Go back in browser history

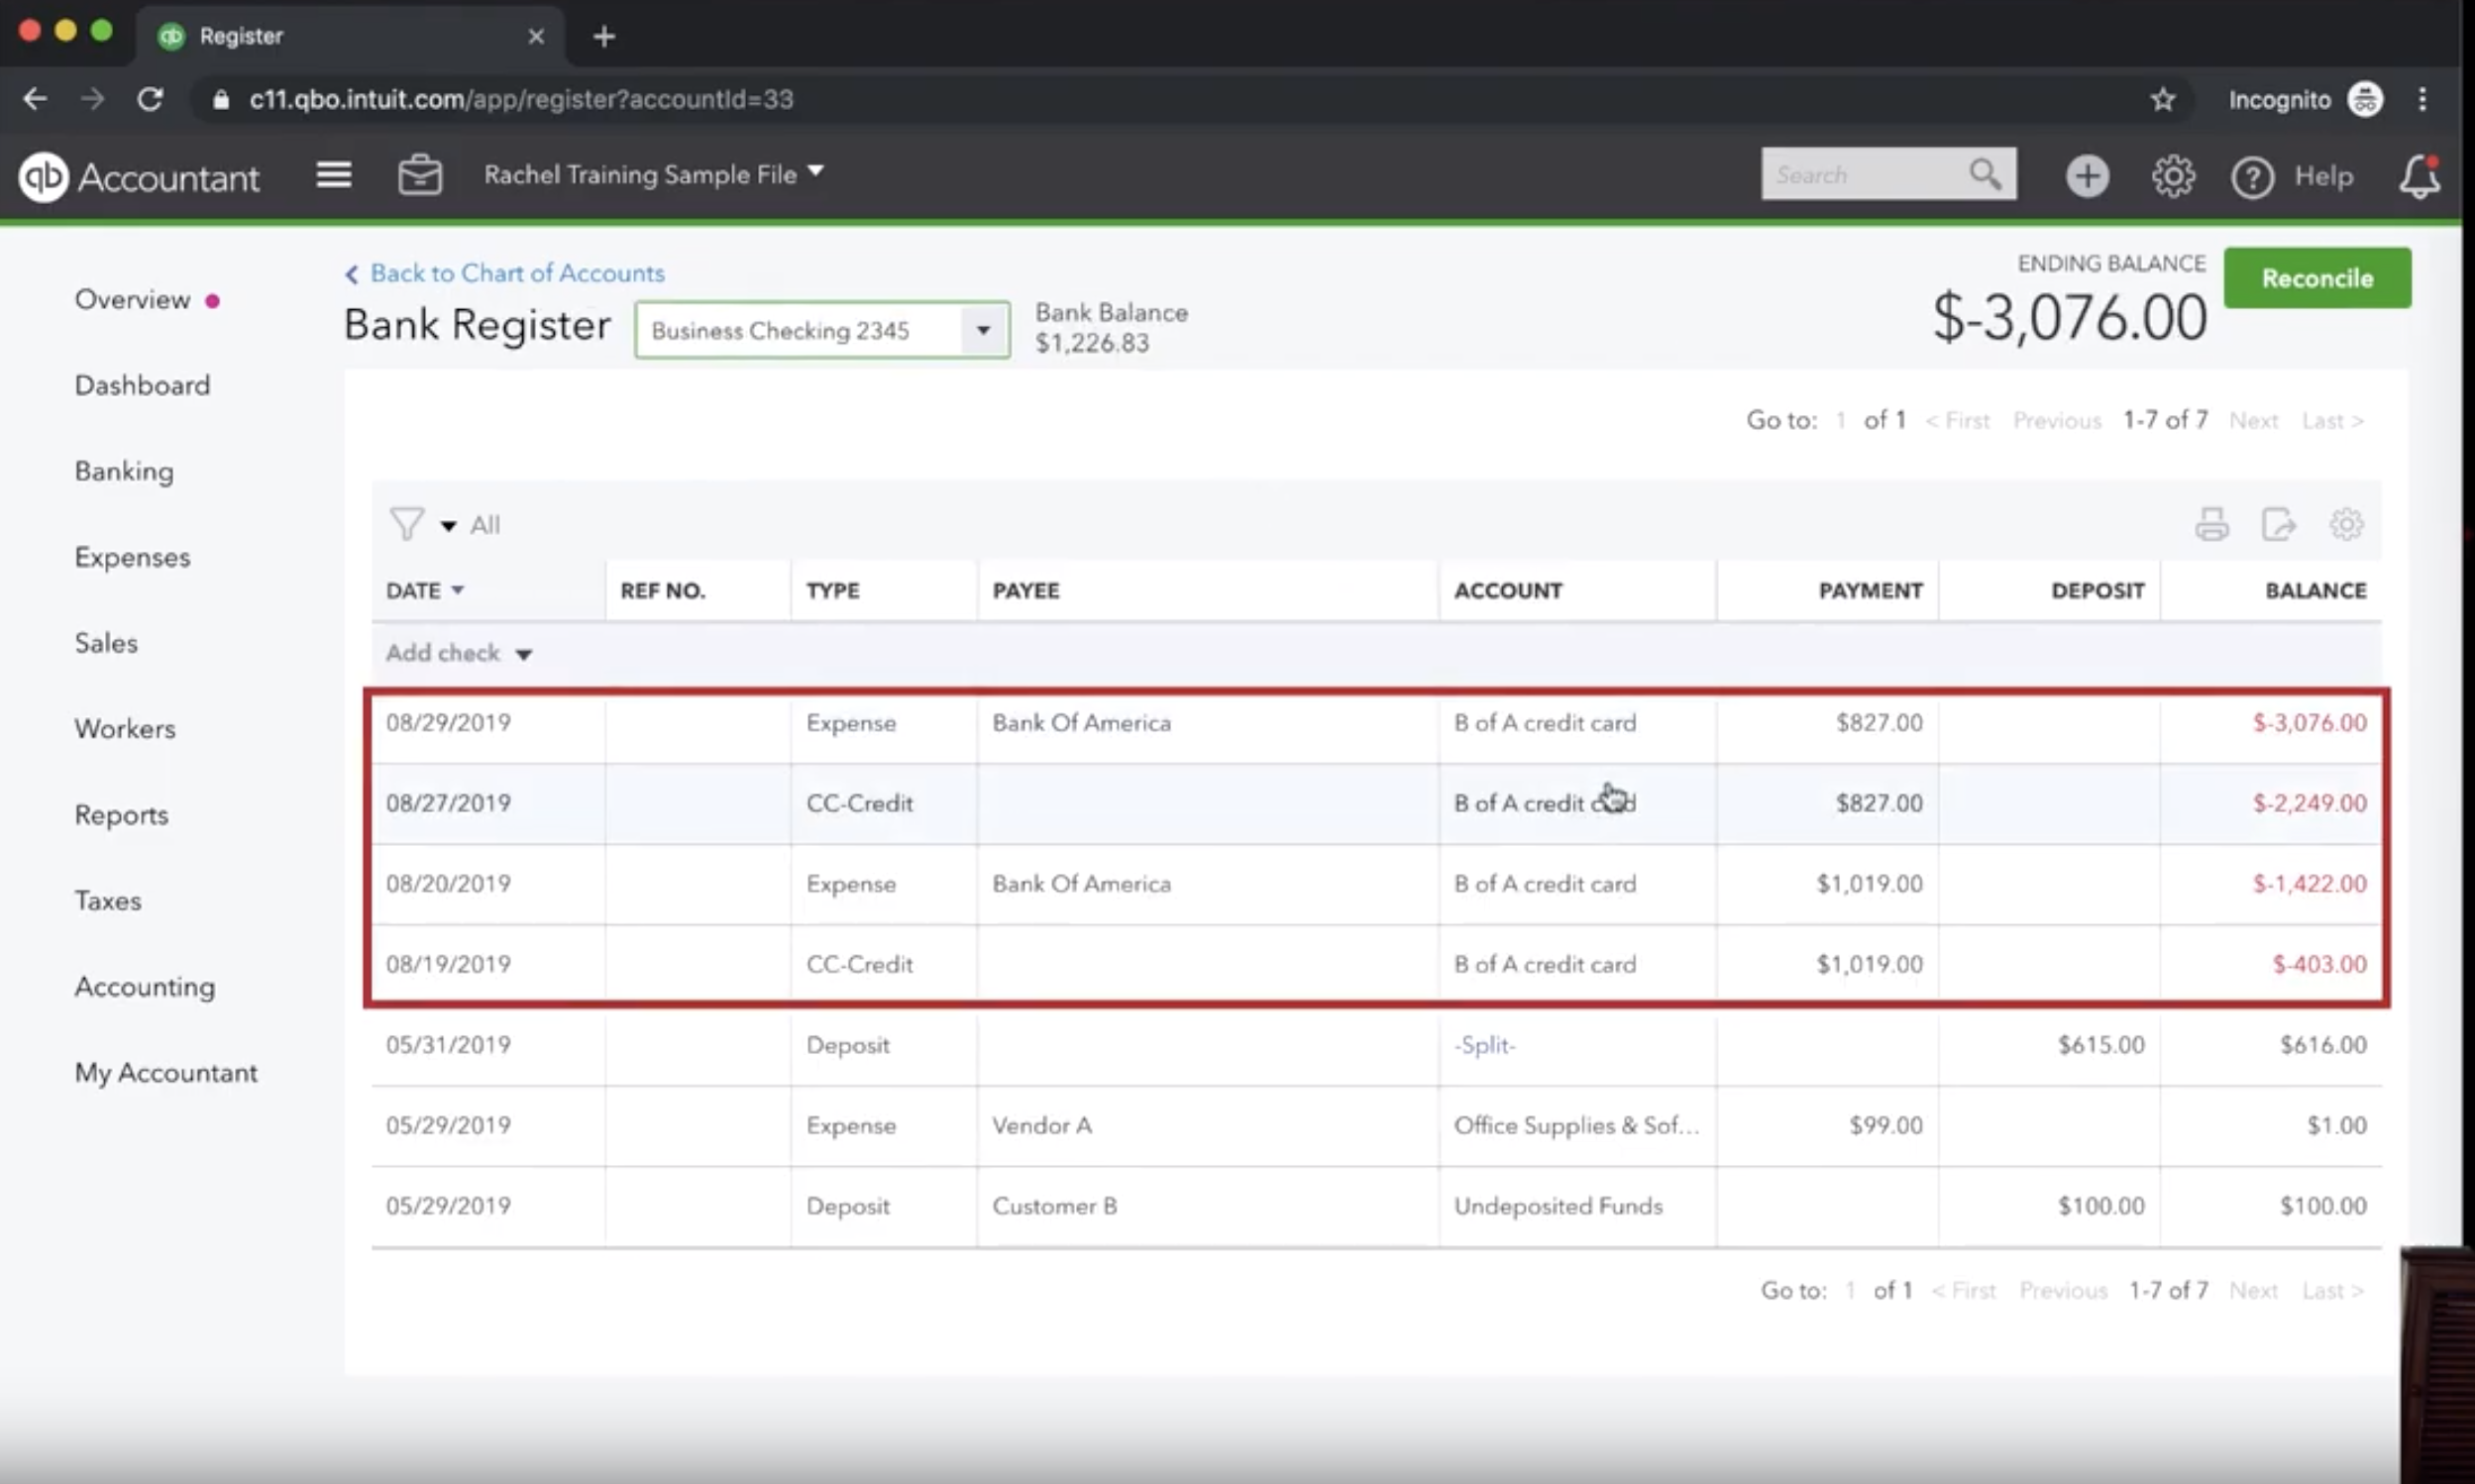pos(35,99)
